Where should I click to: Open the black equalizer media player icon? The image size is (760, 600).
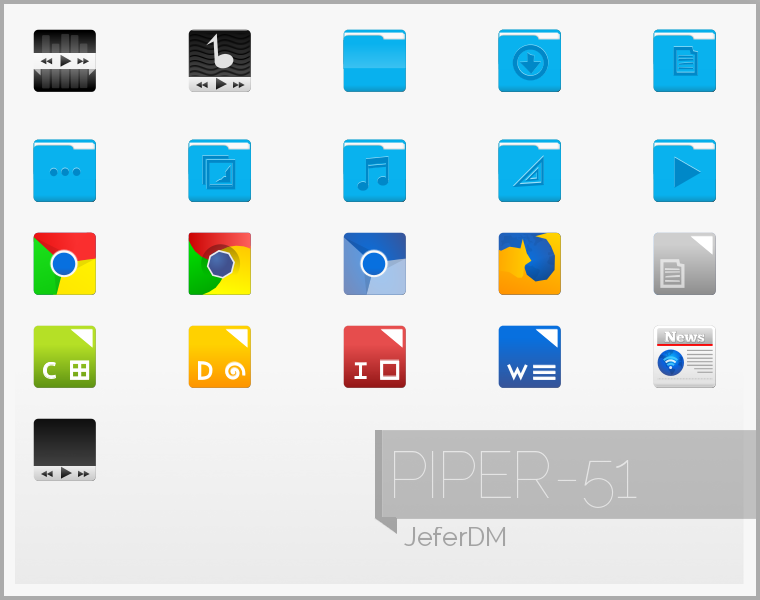click(64, 61)
